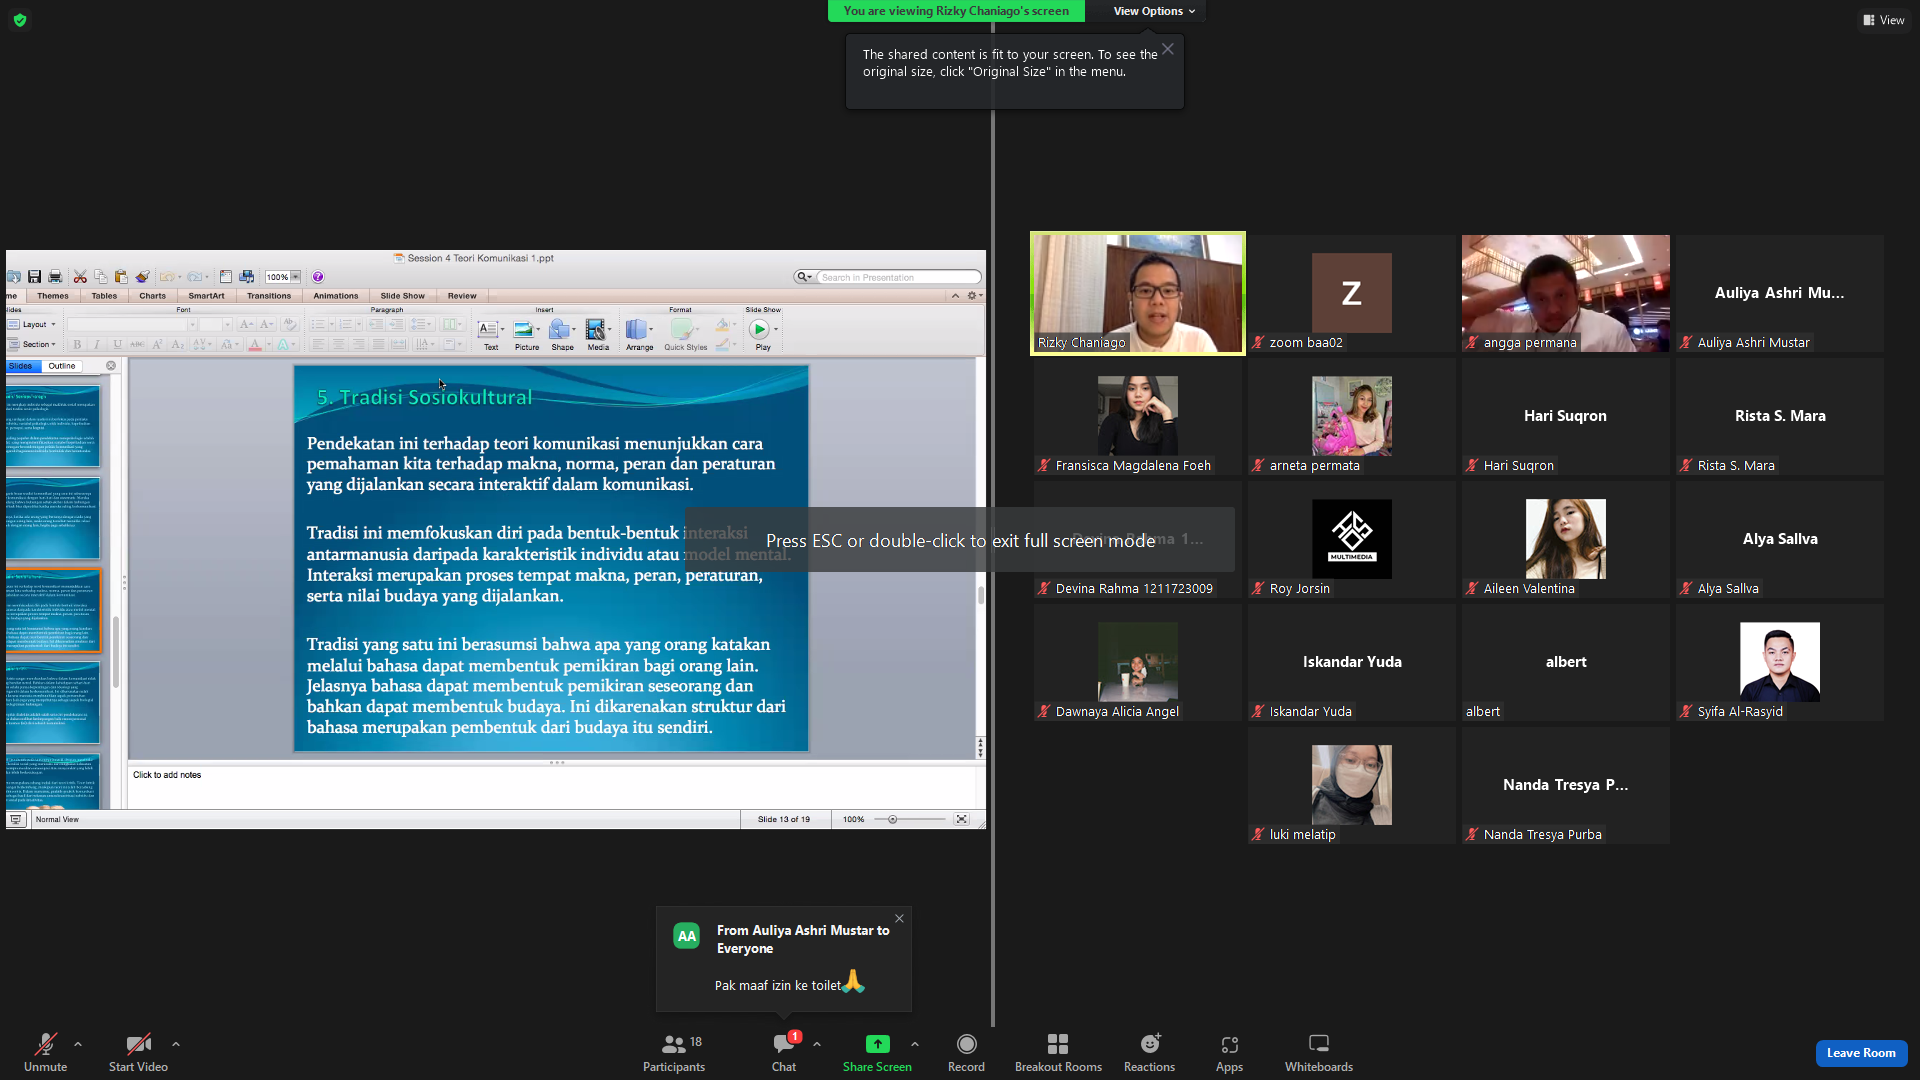Viewport: 1920px width, 1080px height.
Task: Toggle Strikethrough formatting
Action: coord(137,345)
